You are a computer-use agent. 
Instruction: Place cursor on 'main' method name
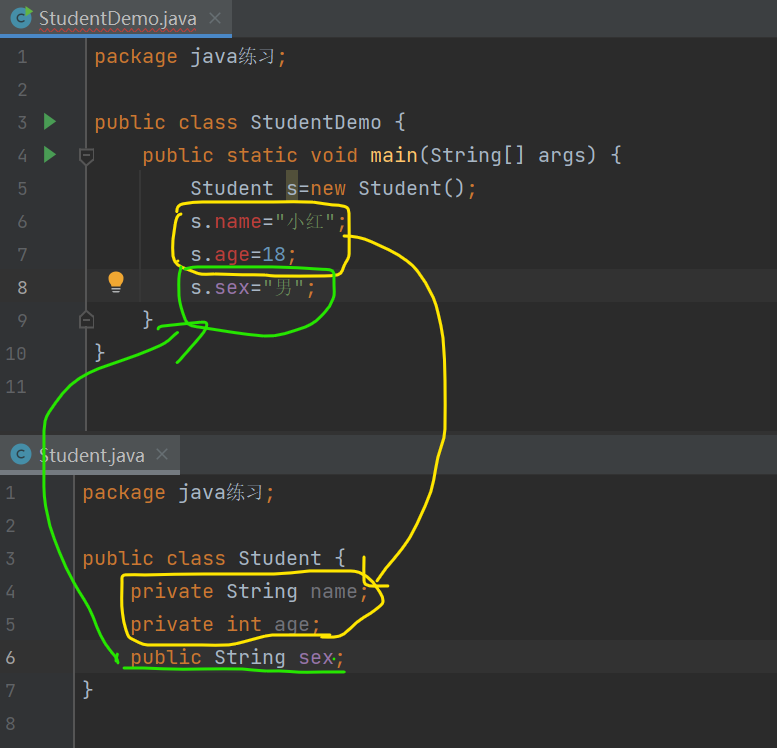(394, 156)
